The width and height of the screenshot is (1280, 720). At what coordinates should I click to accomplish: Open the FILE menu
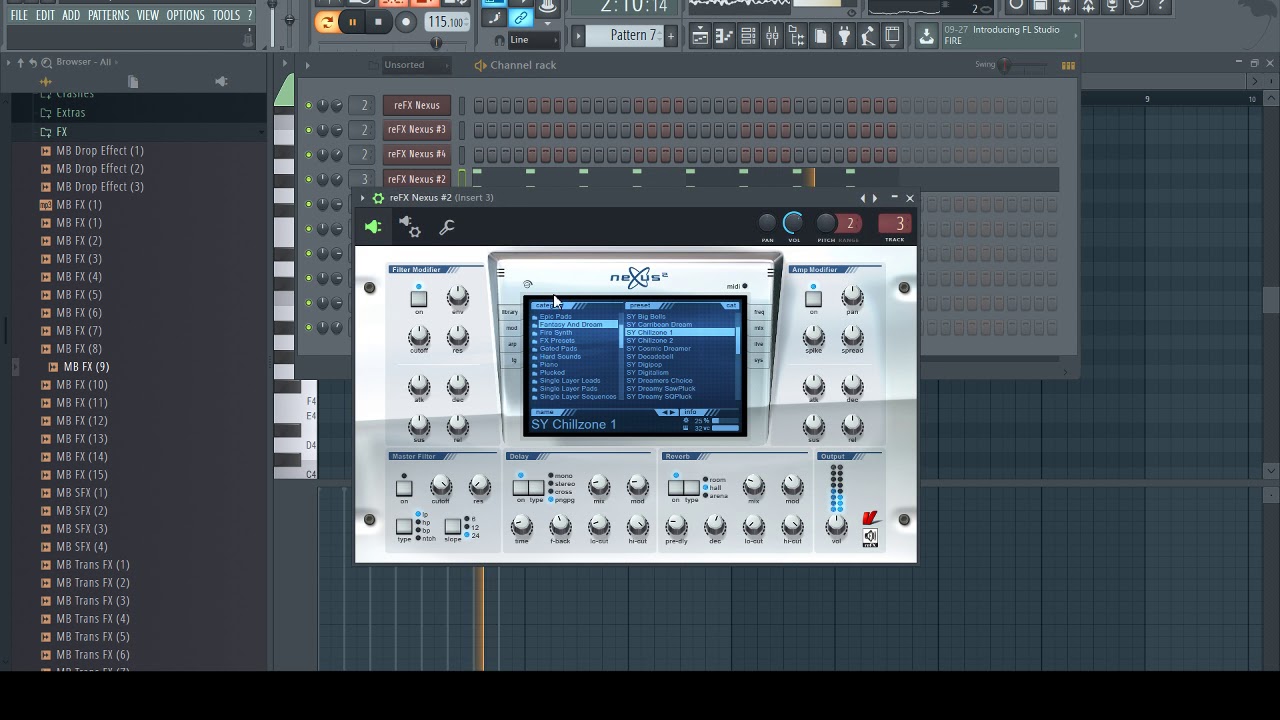click(19, 15)
